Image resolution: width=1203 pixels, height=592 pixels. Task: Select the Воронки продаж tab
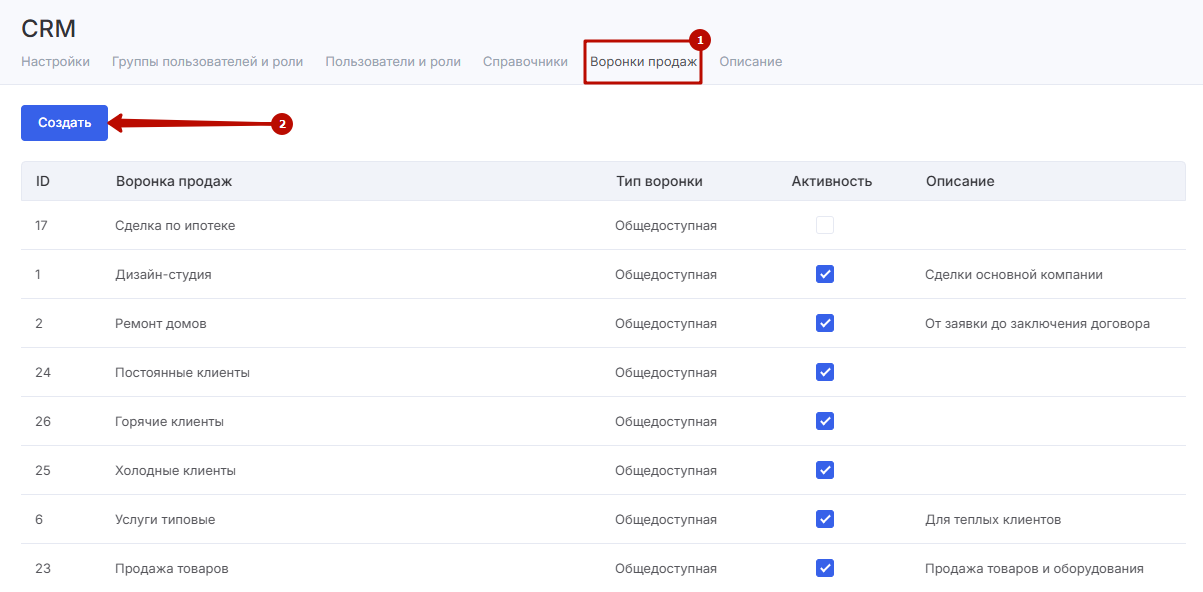click(642, 62)
